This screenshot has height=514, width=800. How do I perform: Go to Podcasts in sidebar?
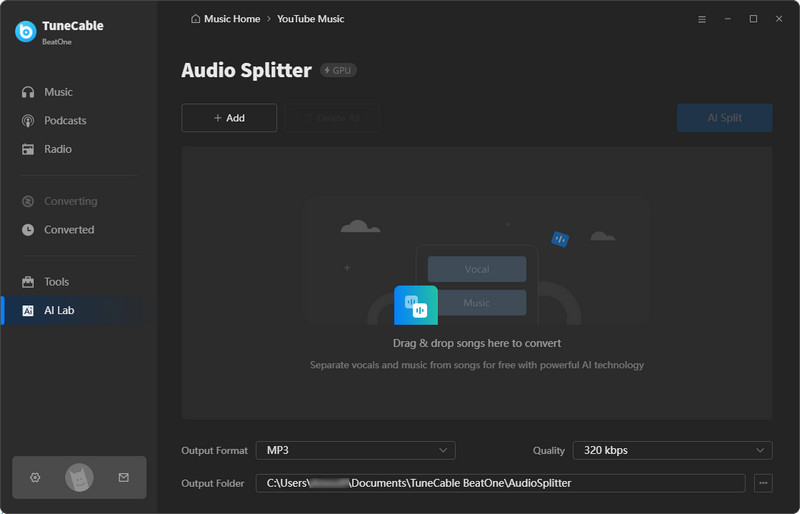65,121
